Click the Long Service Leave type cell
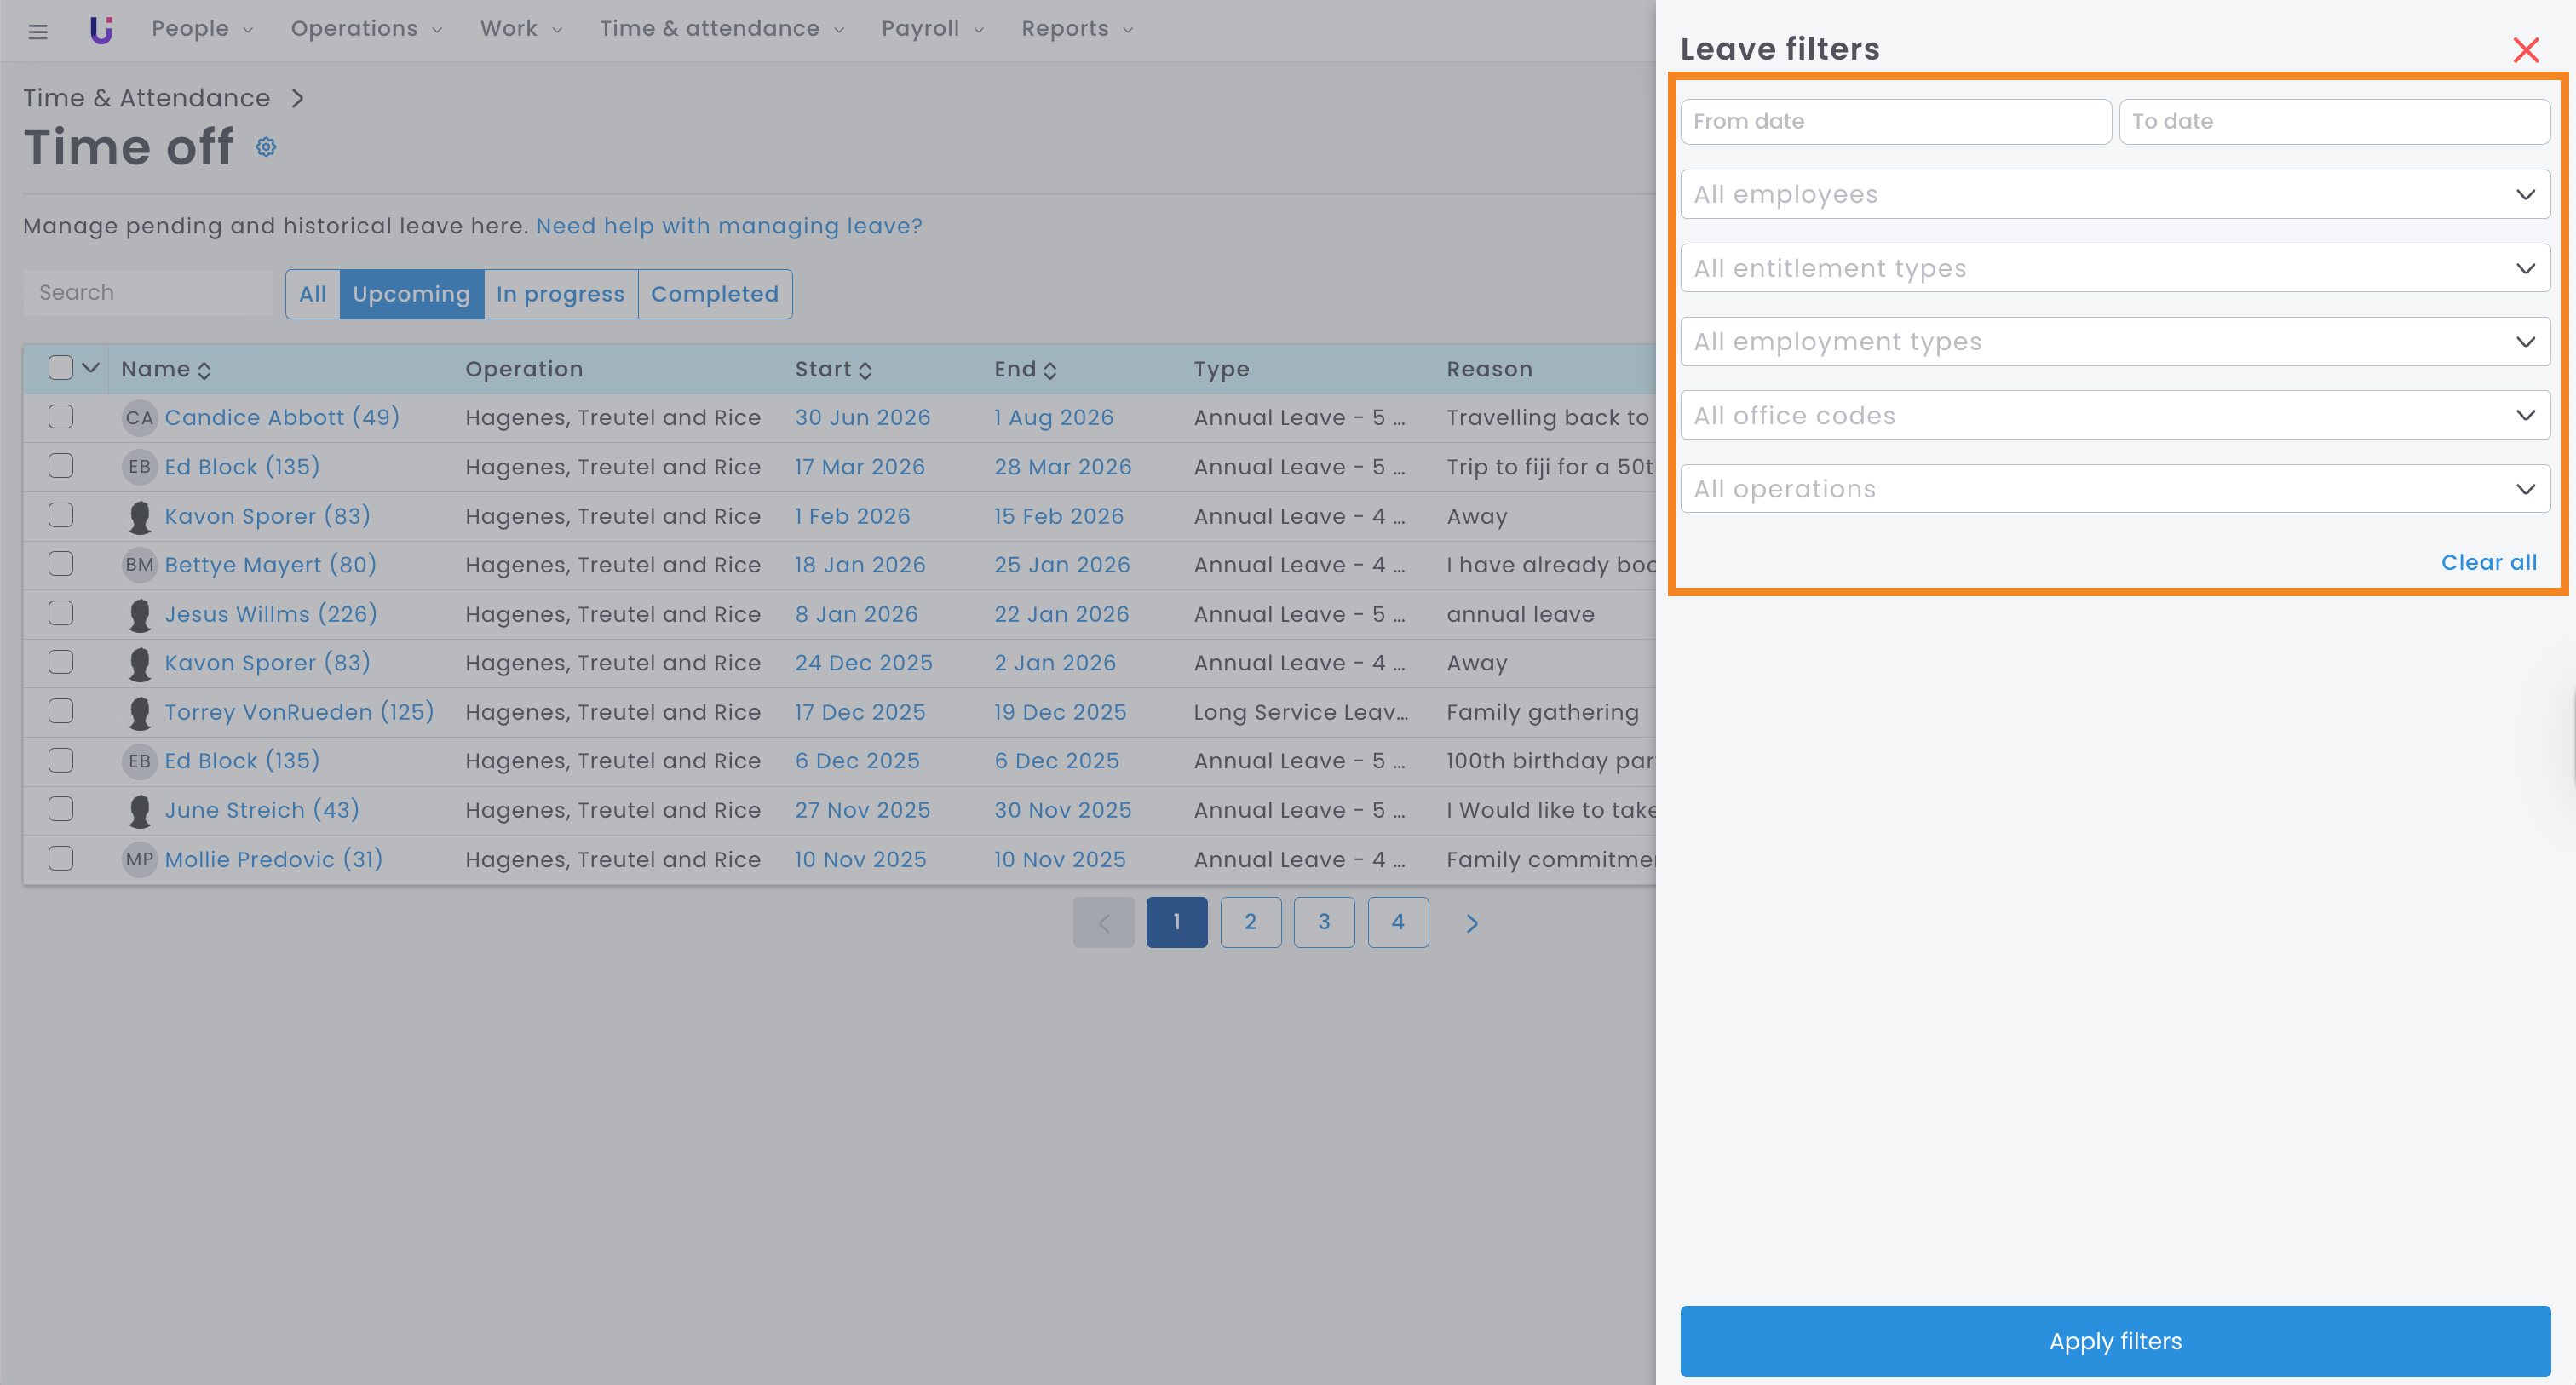This screenshot has width=2576, height=1385. click(x=1301, y=713)
